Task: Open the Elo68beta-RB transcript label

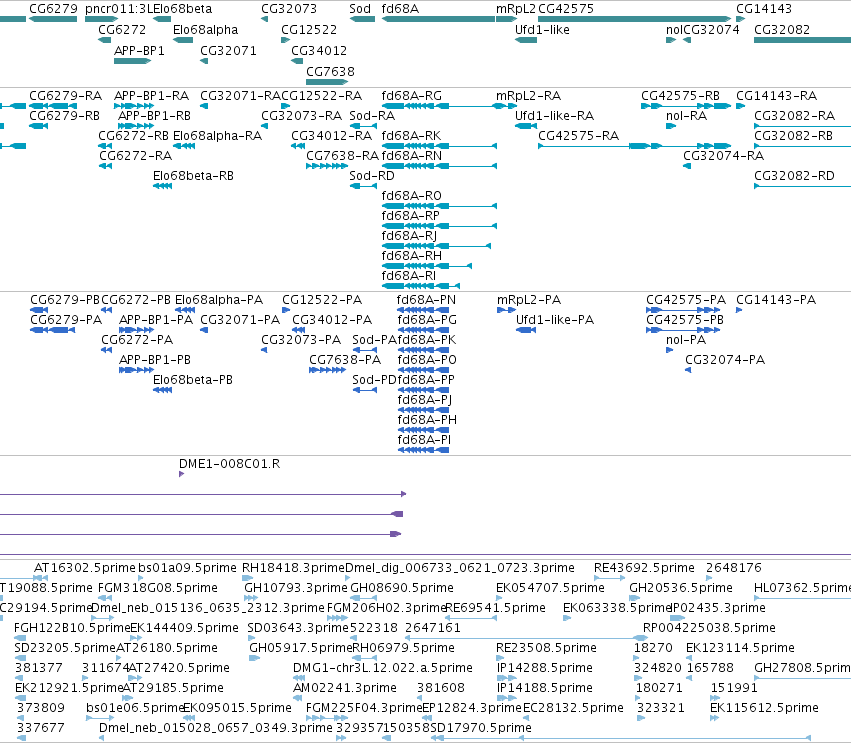Action: point(193,176)
